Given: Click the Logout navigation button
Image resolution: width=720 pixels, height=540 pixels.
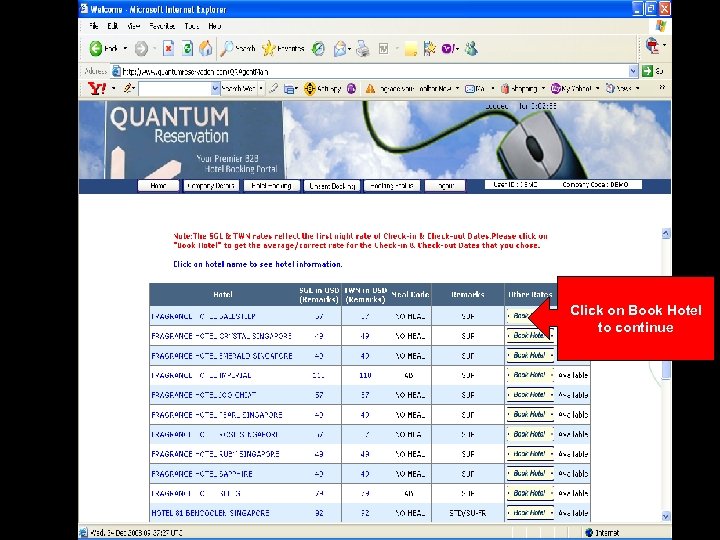Looking at the screenshot, I should coord(445,186).
